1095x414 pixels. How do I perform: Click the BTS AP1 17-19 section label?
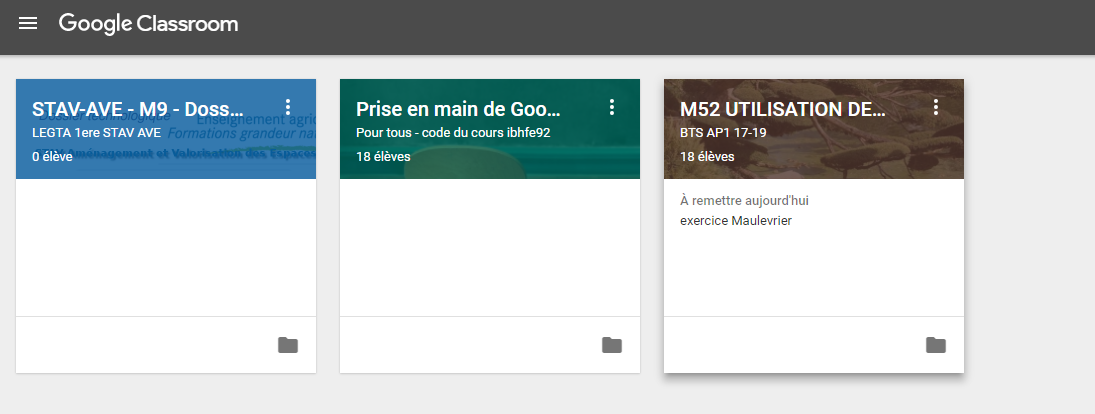[723, 133]
